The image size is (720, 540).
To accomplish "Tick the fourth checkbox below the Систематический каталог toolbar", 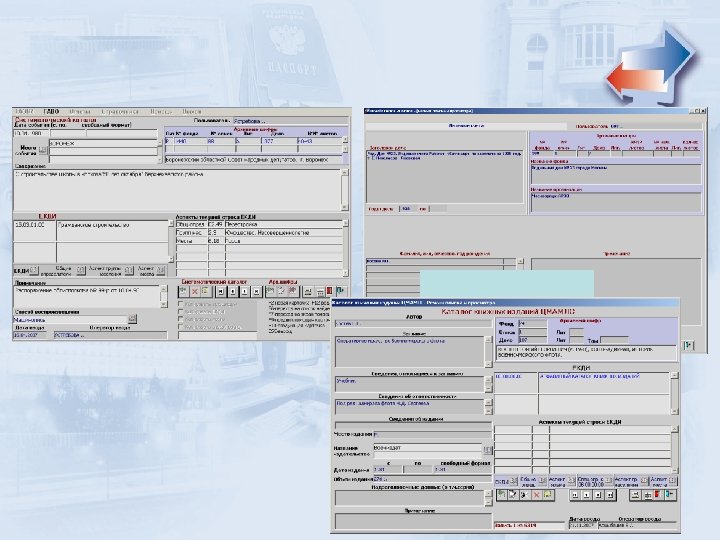I will coord(180,326).
